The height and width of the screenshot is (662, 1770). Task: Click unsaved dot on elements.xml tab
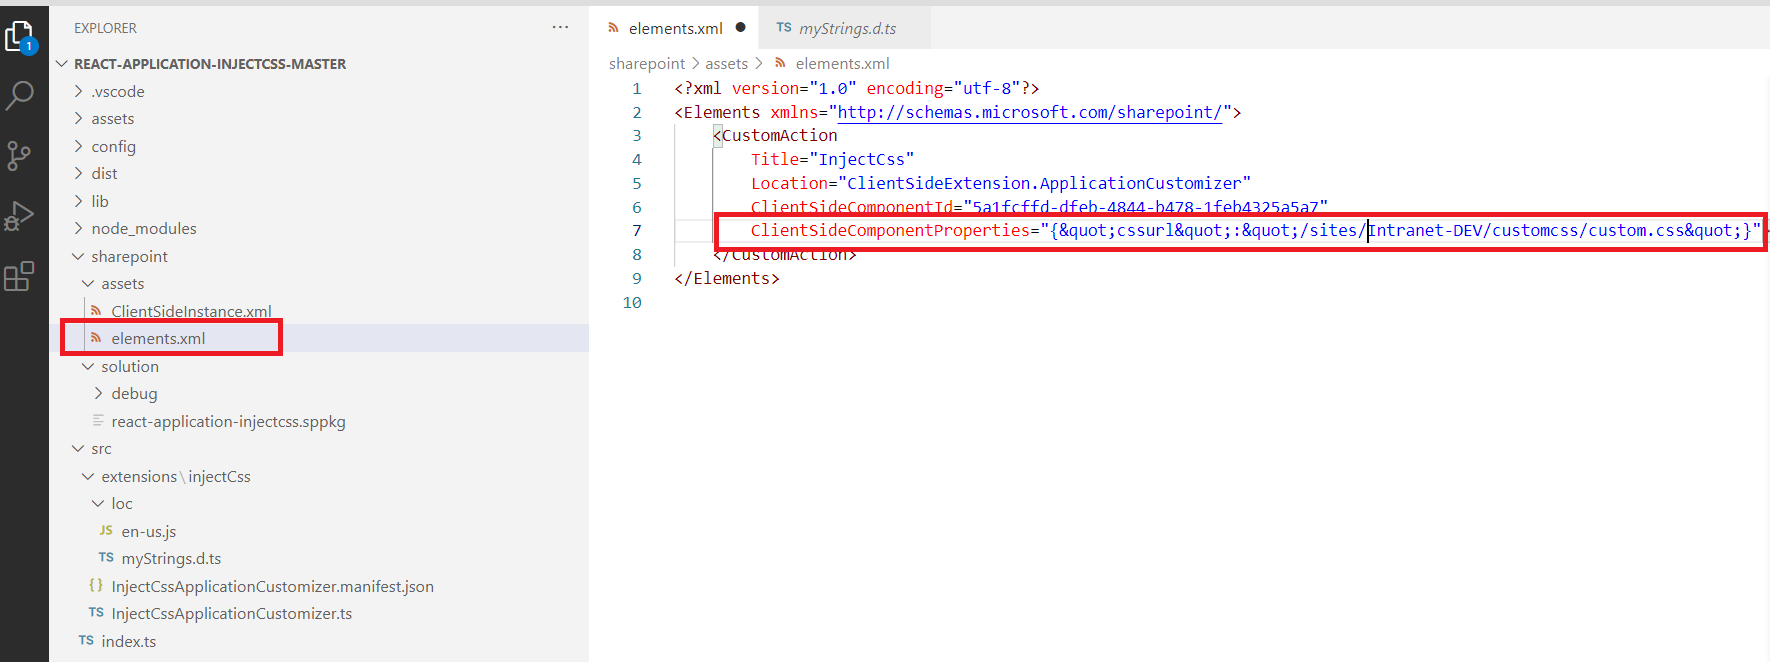pyautogui.click(x=740, y=28)
